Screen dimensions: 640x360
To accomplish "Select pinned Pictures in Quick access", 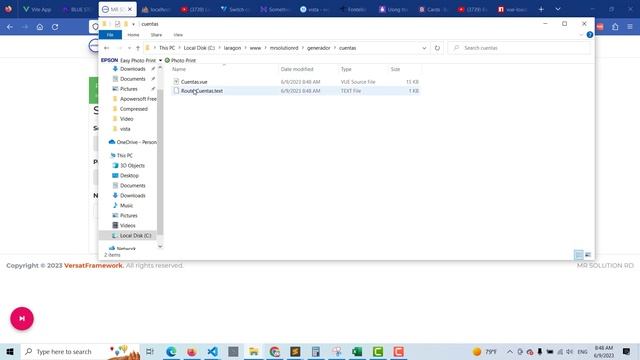I will (129, 89).
